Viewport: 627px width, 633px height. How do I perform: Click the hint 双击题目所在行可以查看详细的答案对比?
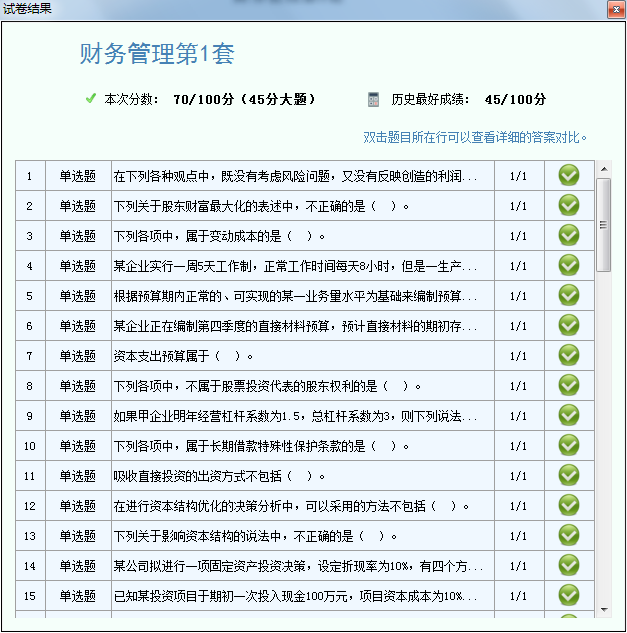(x=475, y=137)
